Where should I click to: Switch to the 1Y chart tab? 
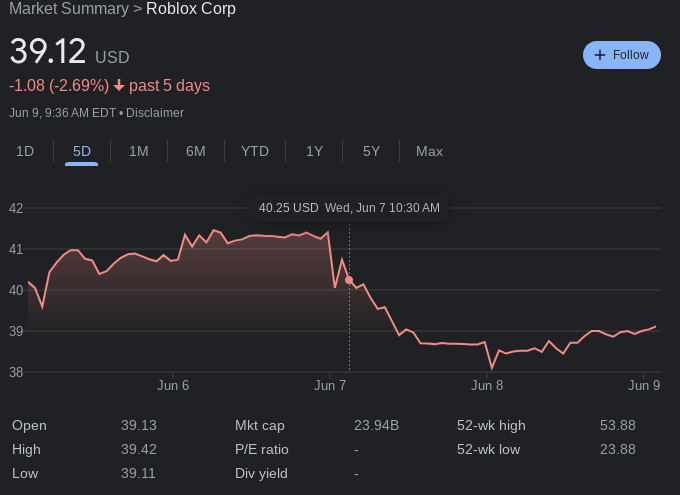point(314,151)
